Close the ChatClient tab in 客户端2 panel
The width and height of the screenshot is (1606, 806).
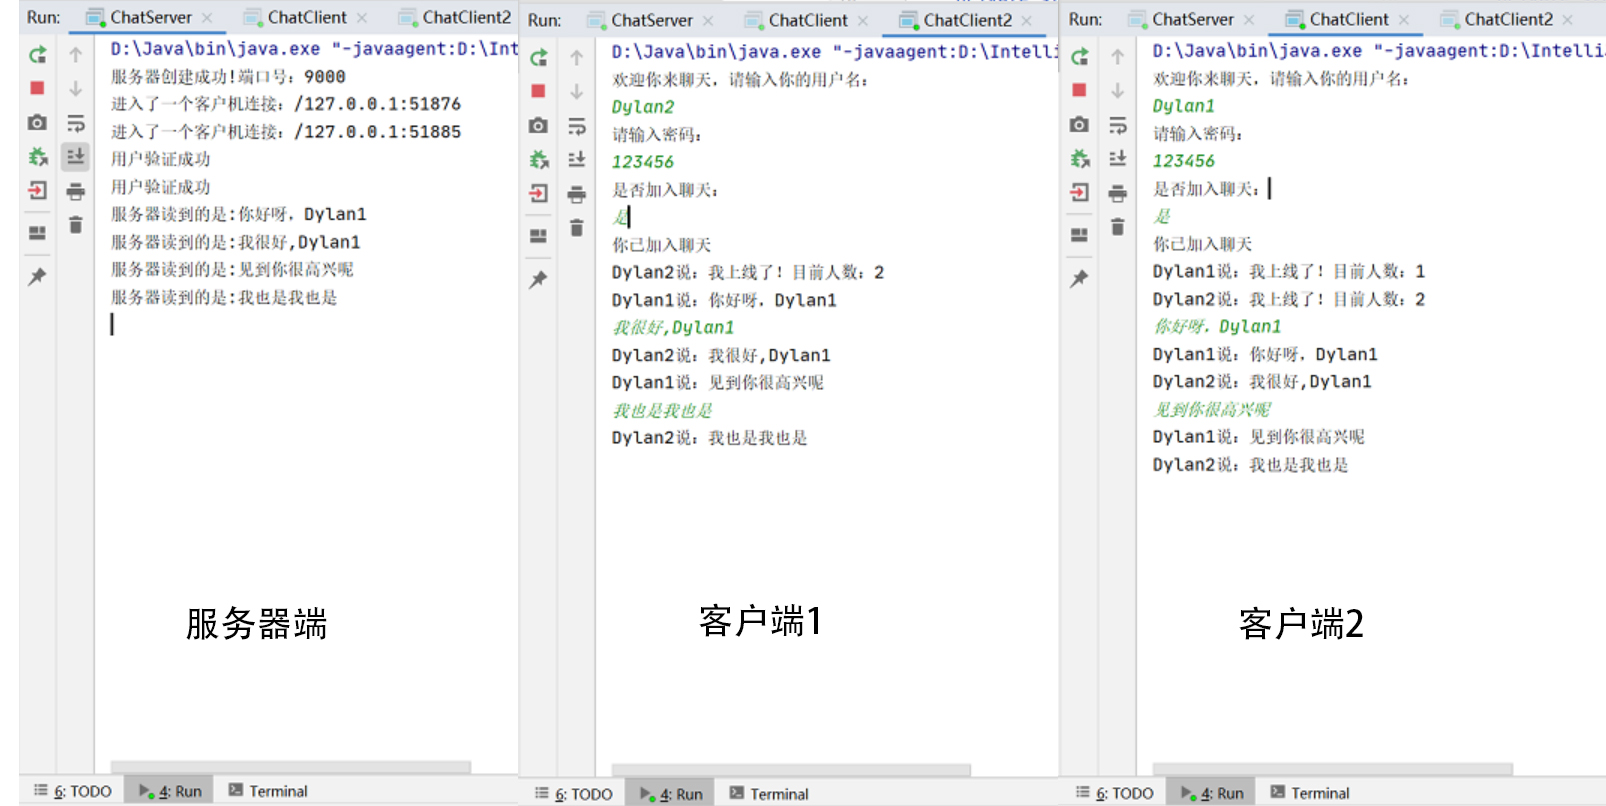(x=1404, y=20)
